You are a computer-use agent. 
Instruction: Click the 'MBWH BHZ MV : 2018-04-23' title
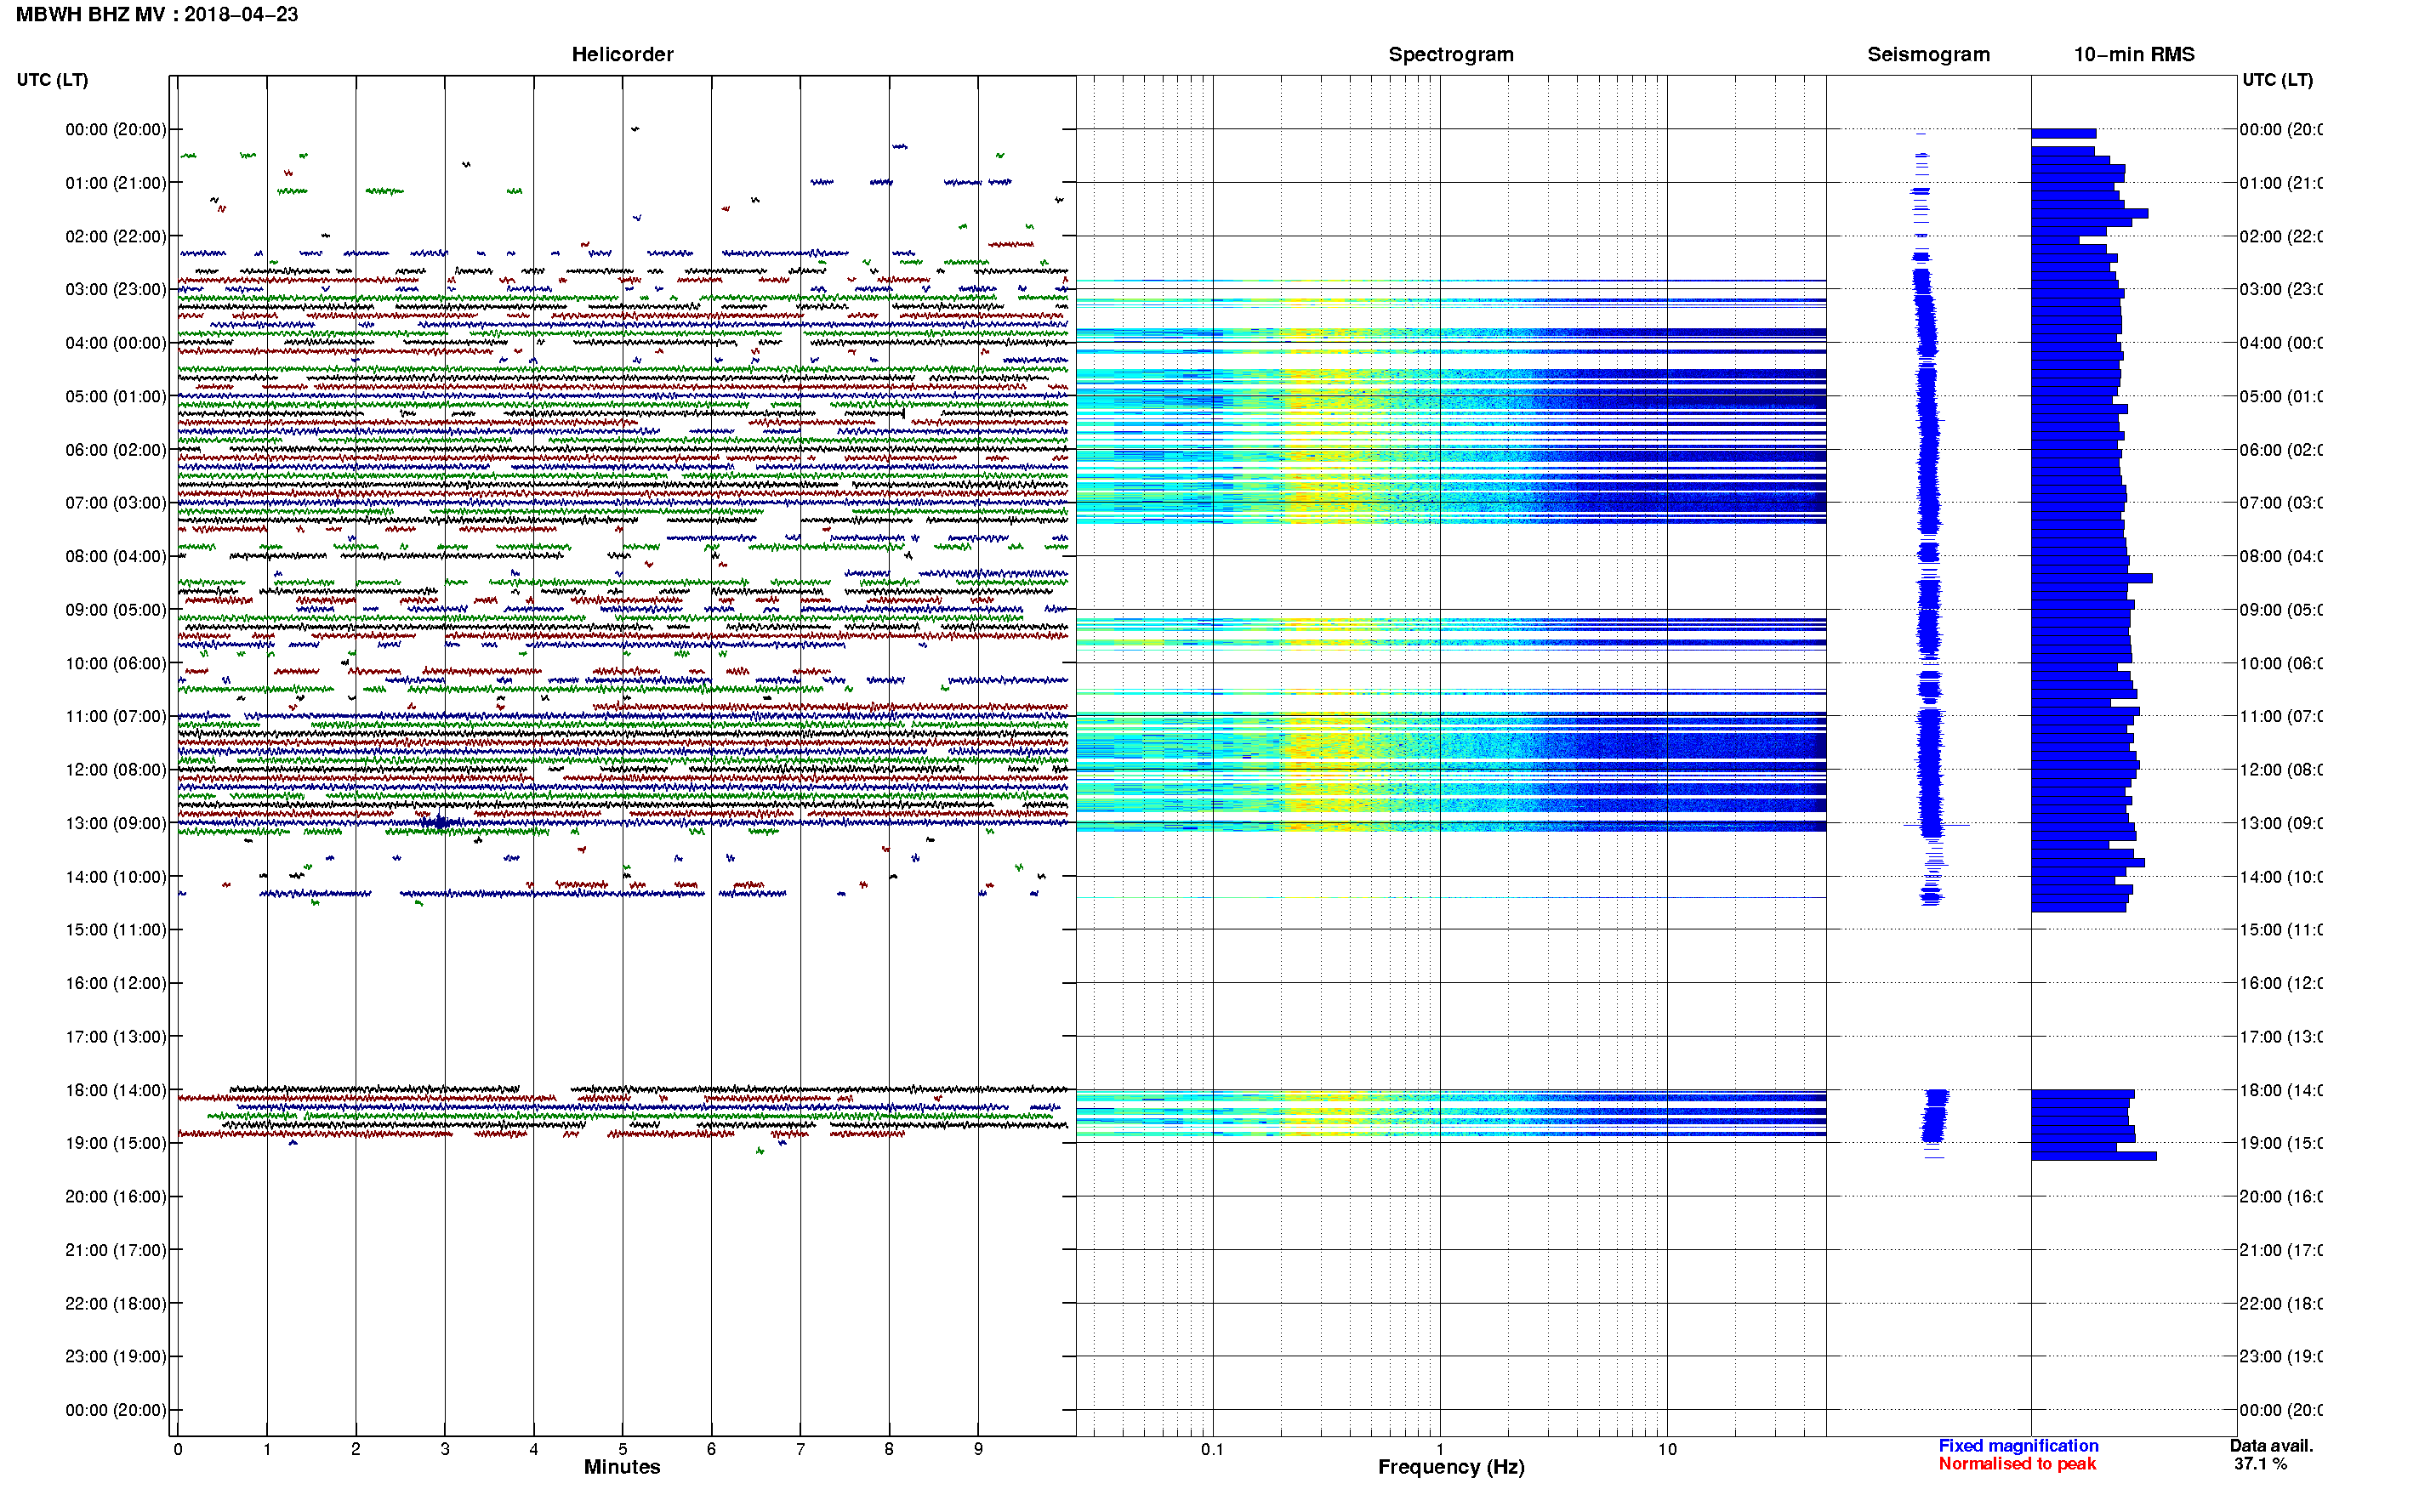pos(157,14)
